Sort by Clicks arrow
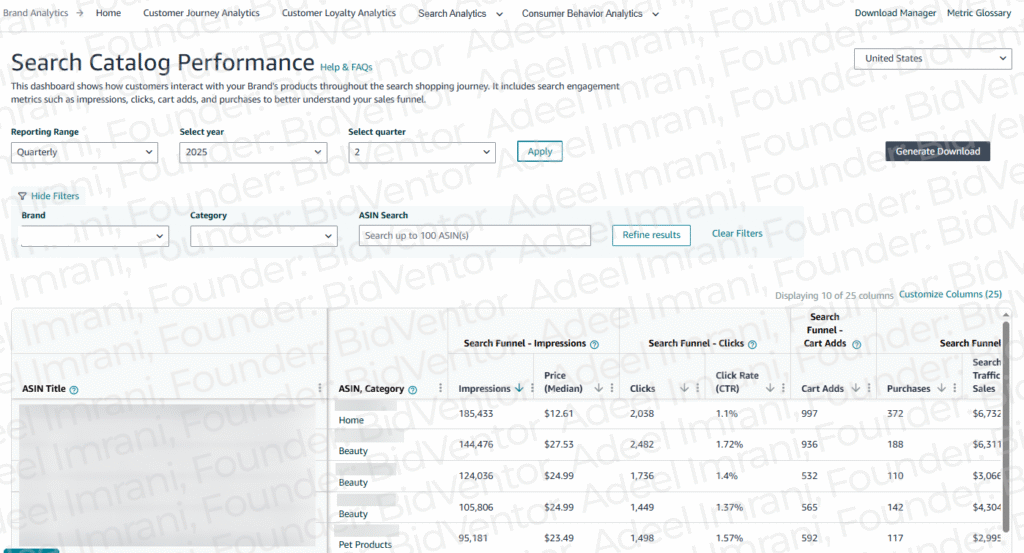 click(x=684, y=388)
